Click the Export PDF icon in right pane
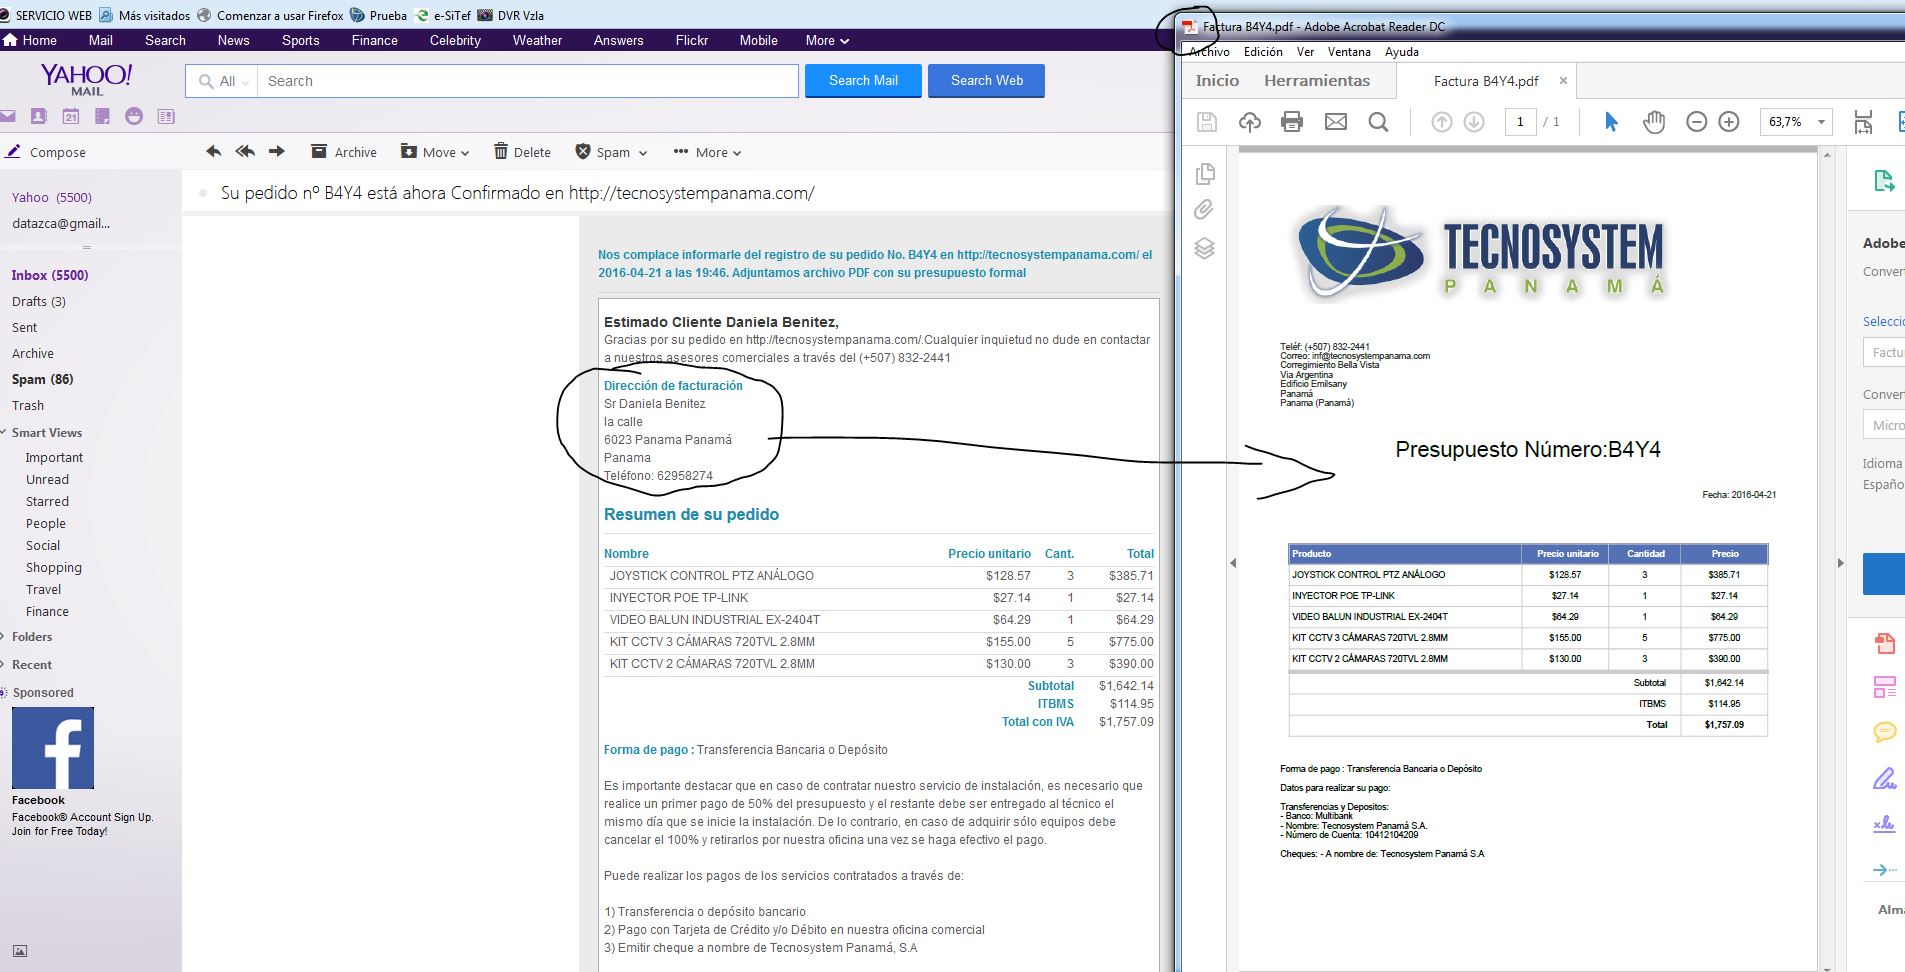 [1884, 181]
